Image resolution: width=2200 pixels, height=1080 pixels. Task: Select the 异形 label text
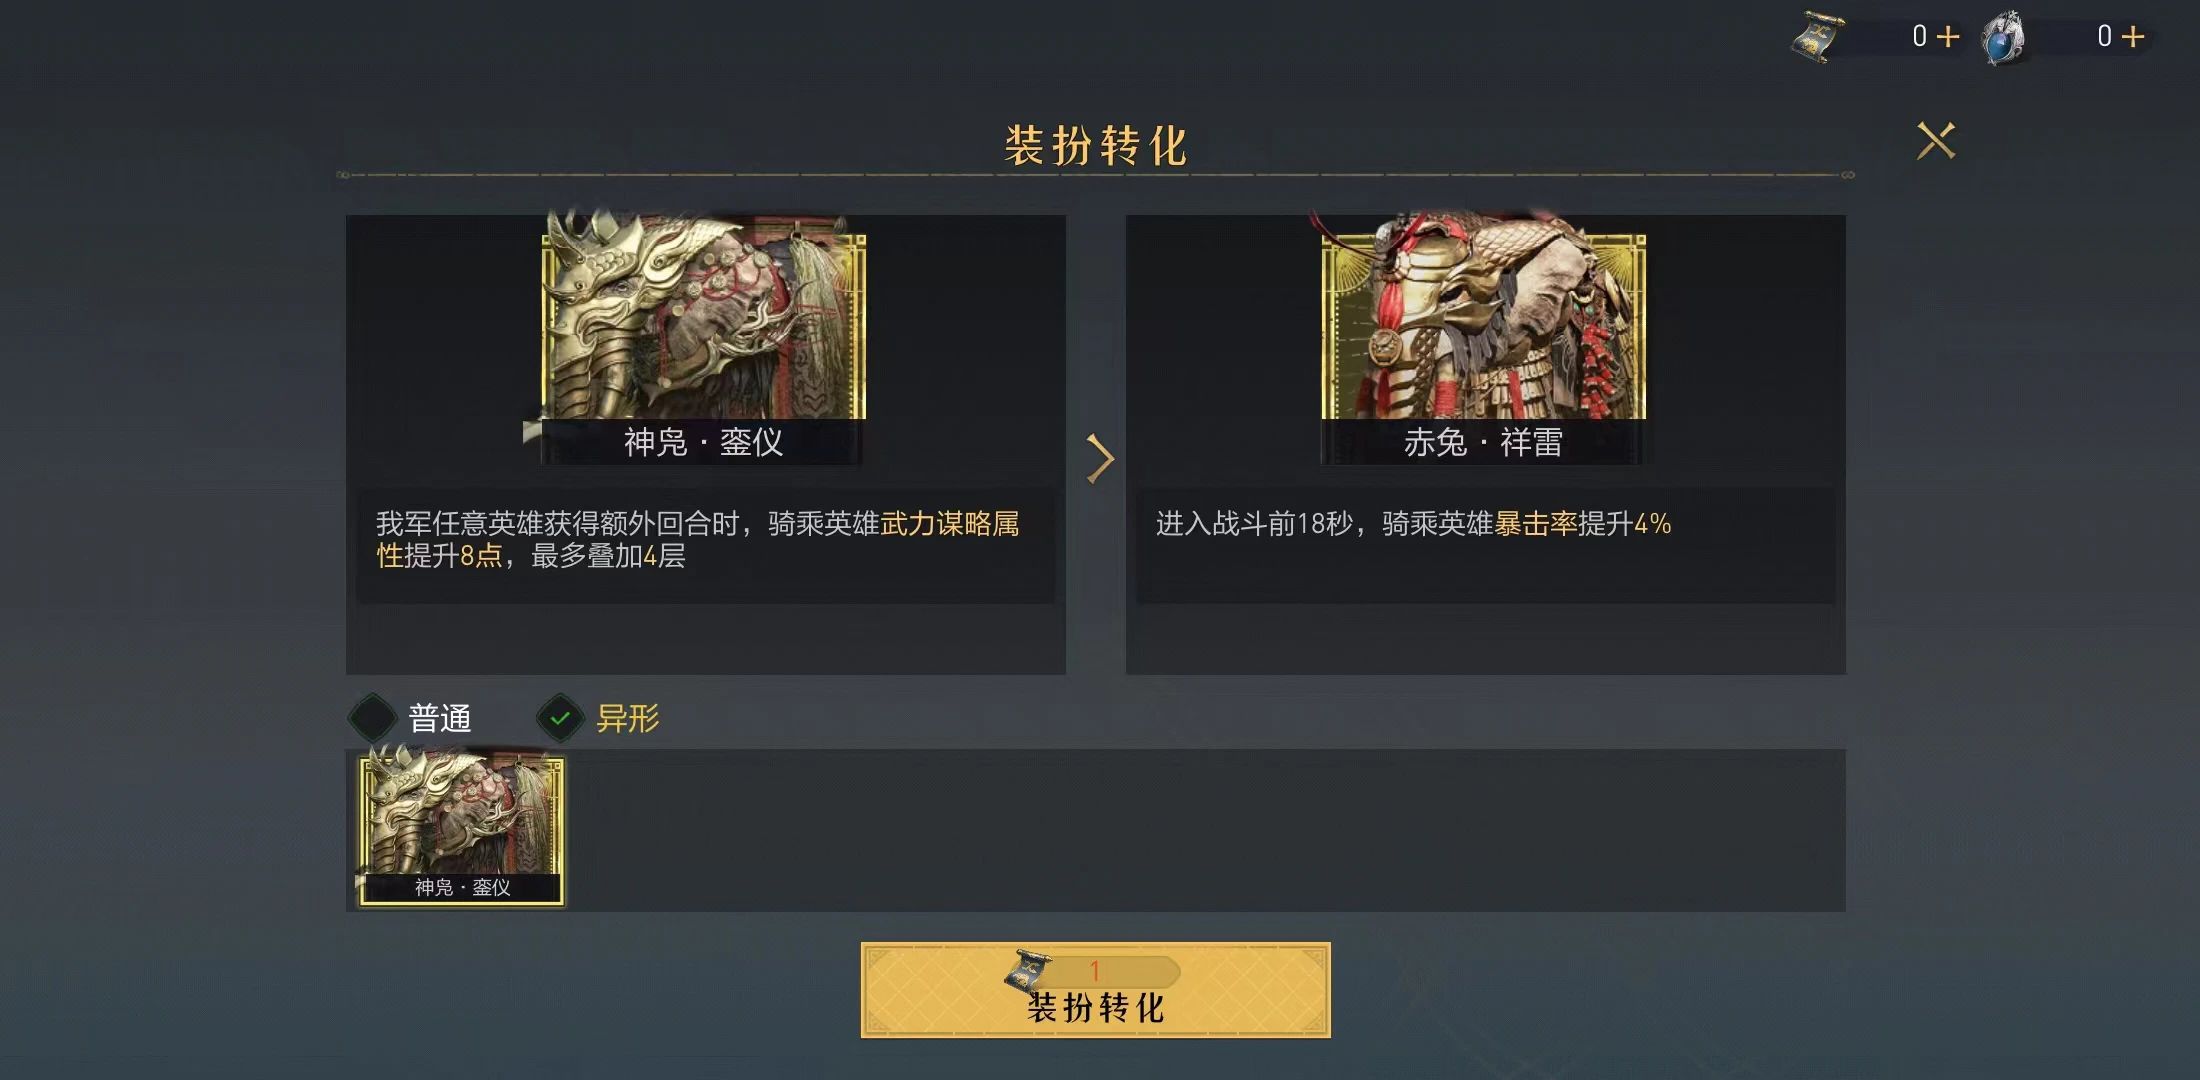click(628, 718)
